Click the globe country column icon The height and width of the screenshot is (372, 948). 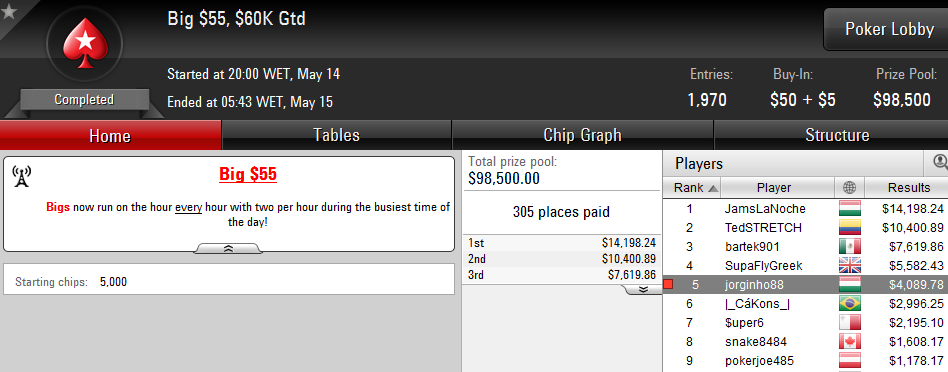[x=849, y=188]
